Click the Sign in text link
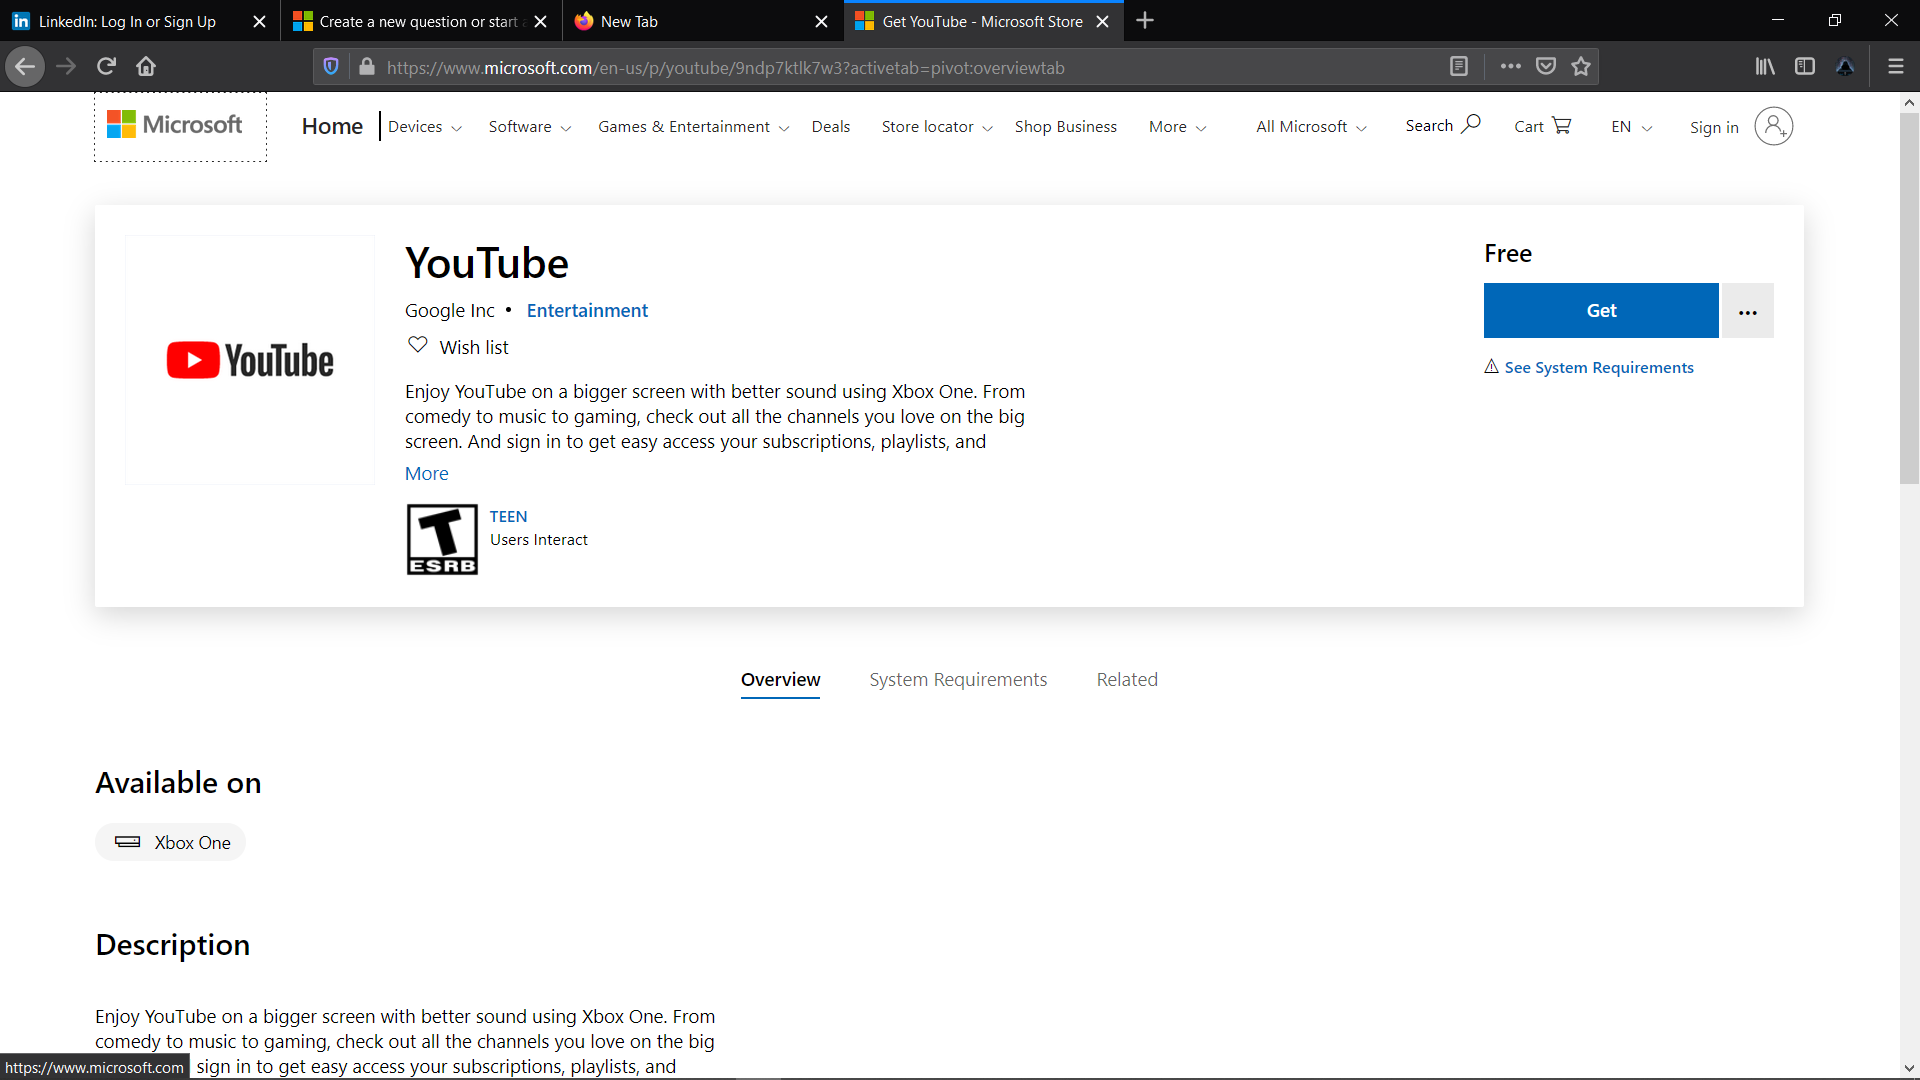1920x1080 pixels. pyautogui.click(x=1714, y=127)
